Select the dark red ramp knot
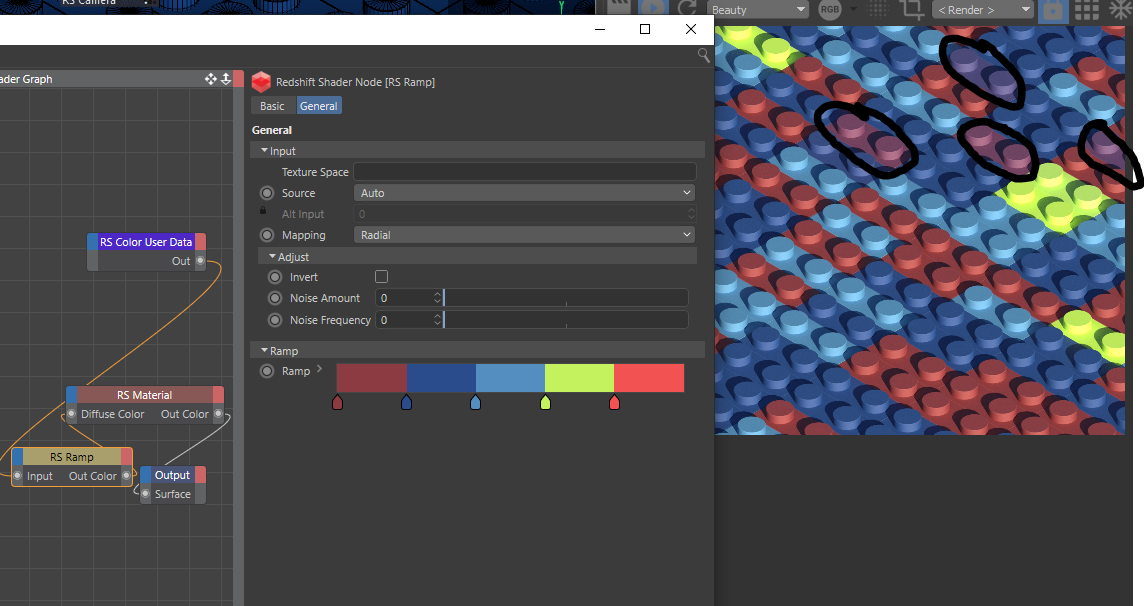Viewport: 1144px width, 606px height. pos(337,403)
